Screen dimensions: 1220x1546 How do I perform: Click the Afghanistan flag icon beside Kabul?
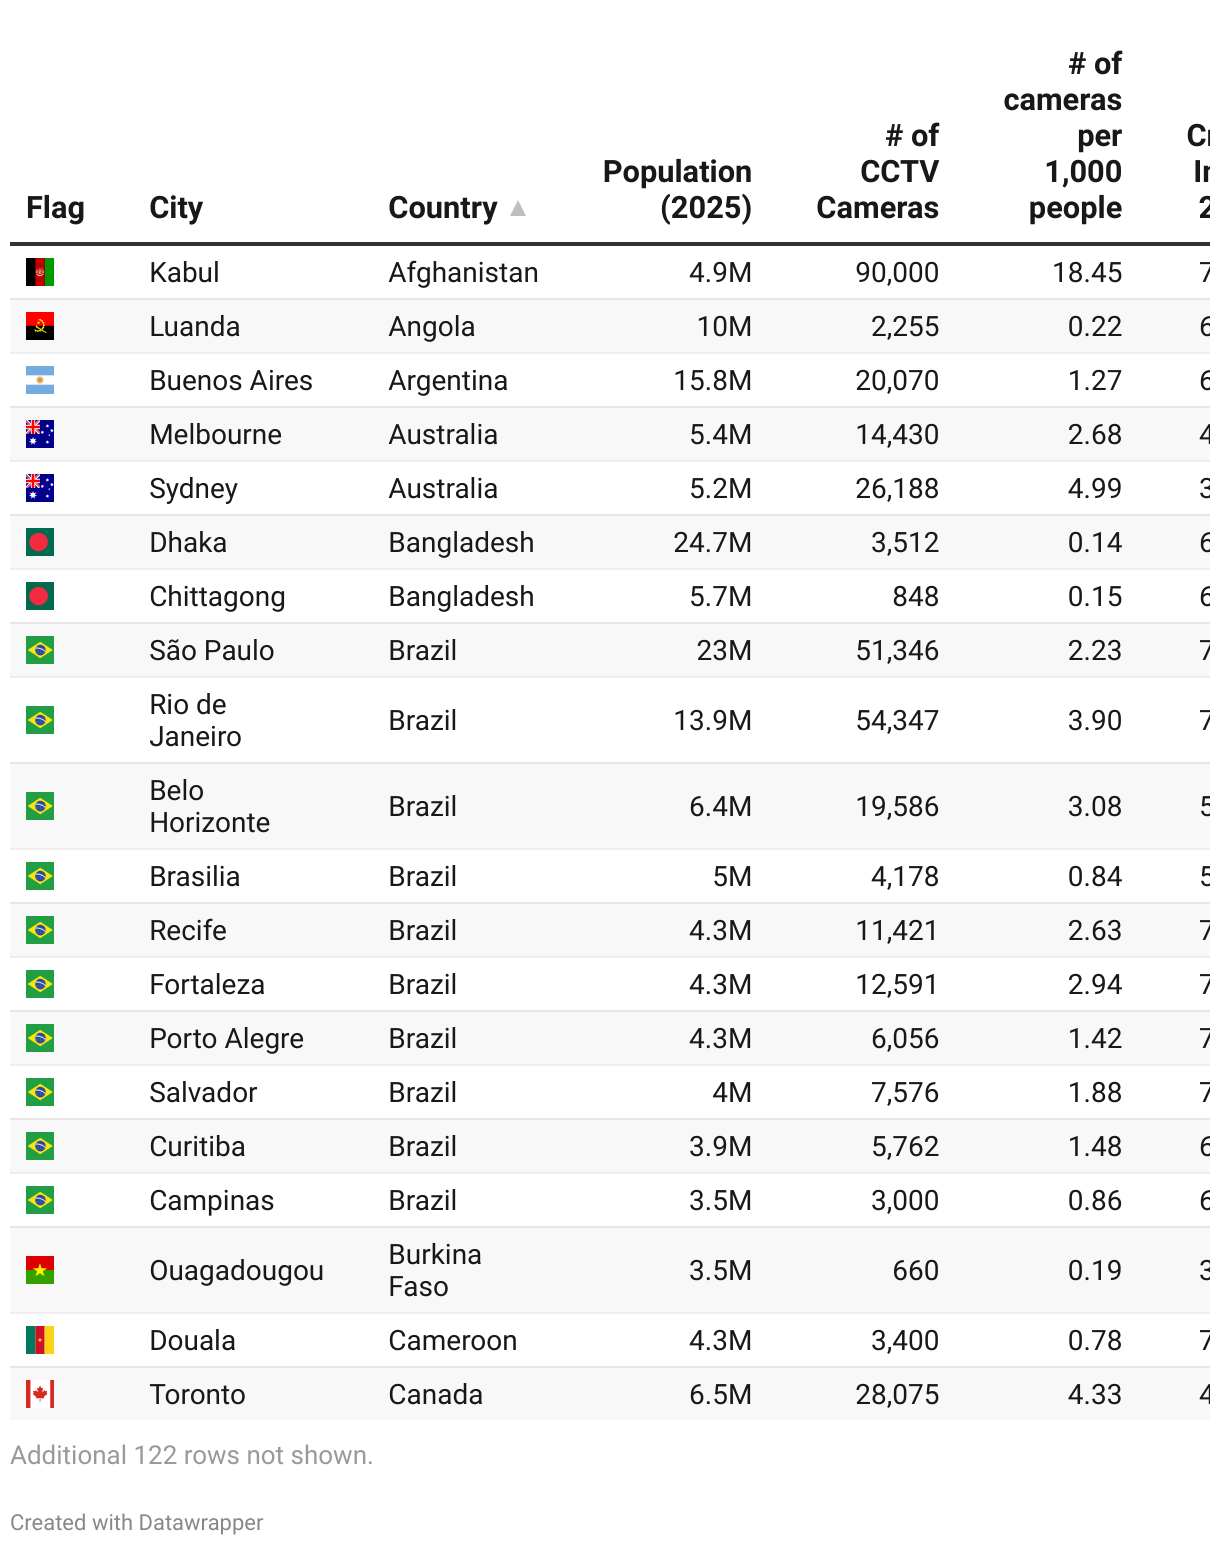[40, 272]
